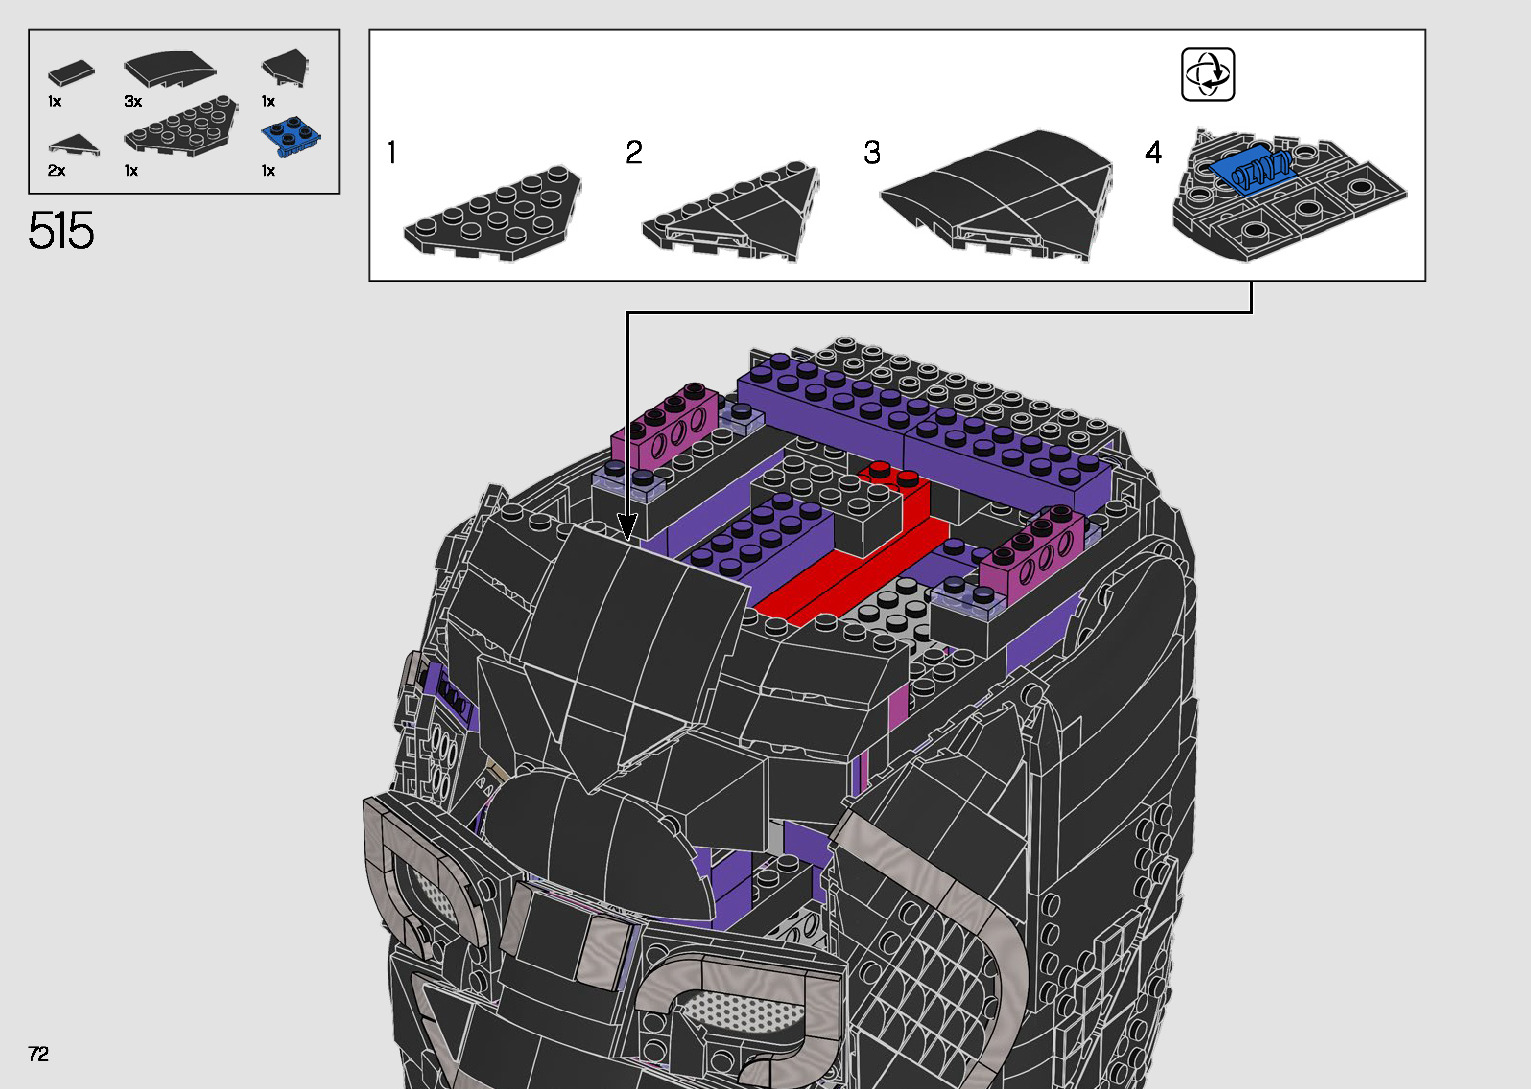Click the step number 515
Screen dimensions: 1531x1089
(61, 231)
